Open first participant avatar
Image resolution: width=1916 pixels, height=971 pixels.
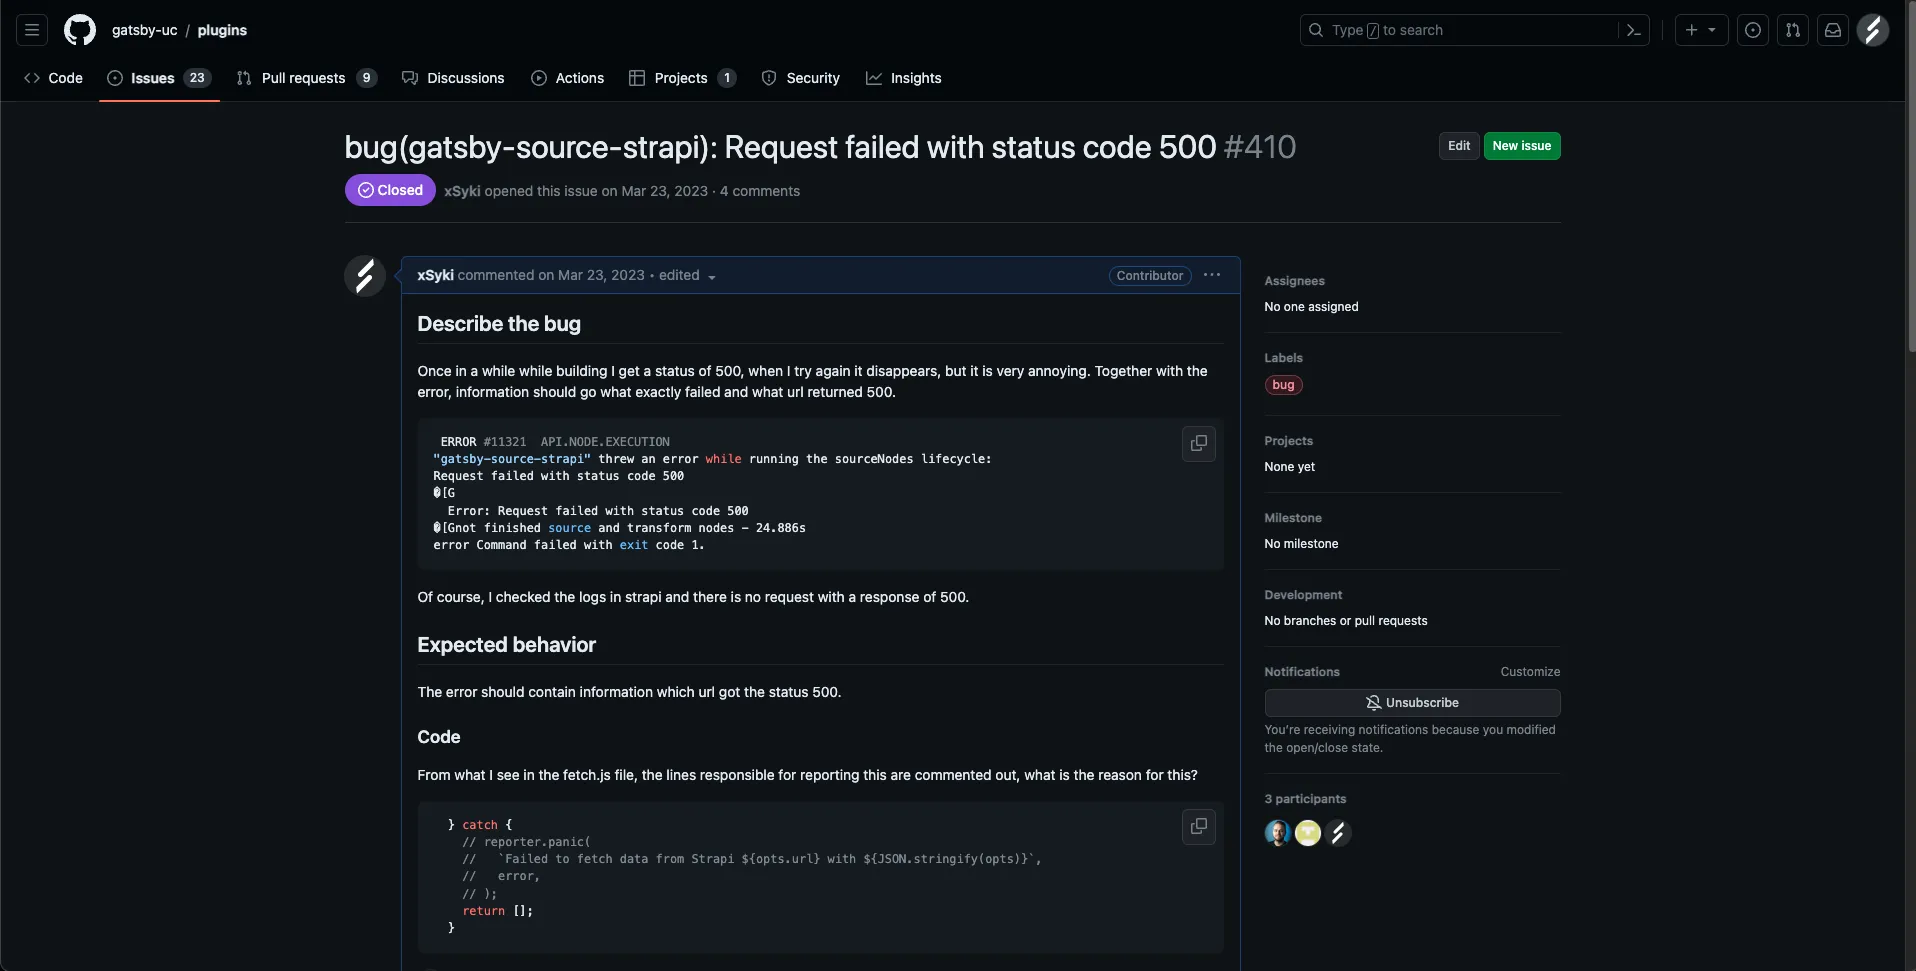(1277, 833)
